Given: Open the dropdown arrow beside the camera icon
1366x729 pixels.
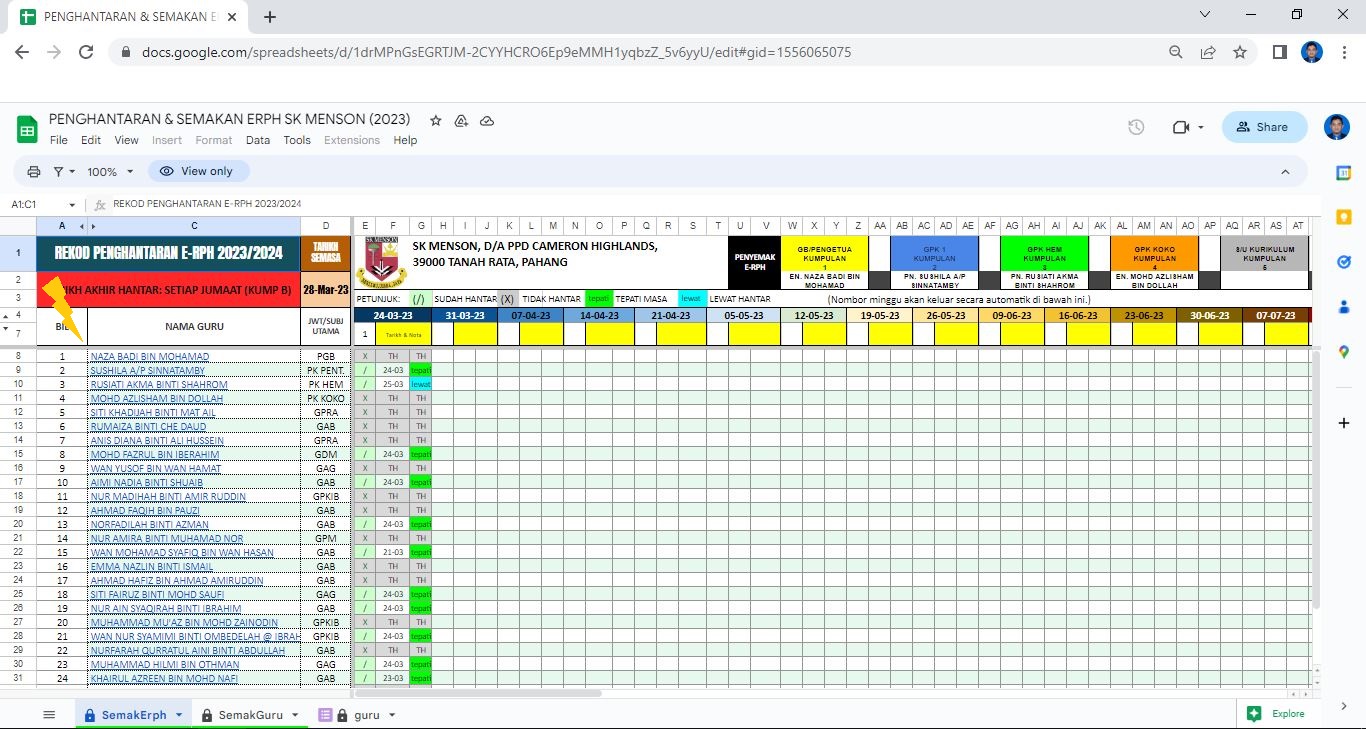Looking at the screenshot, I should [1201, 127].
